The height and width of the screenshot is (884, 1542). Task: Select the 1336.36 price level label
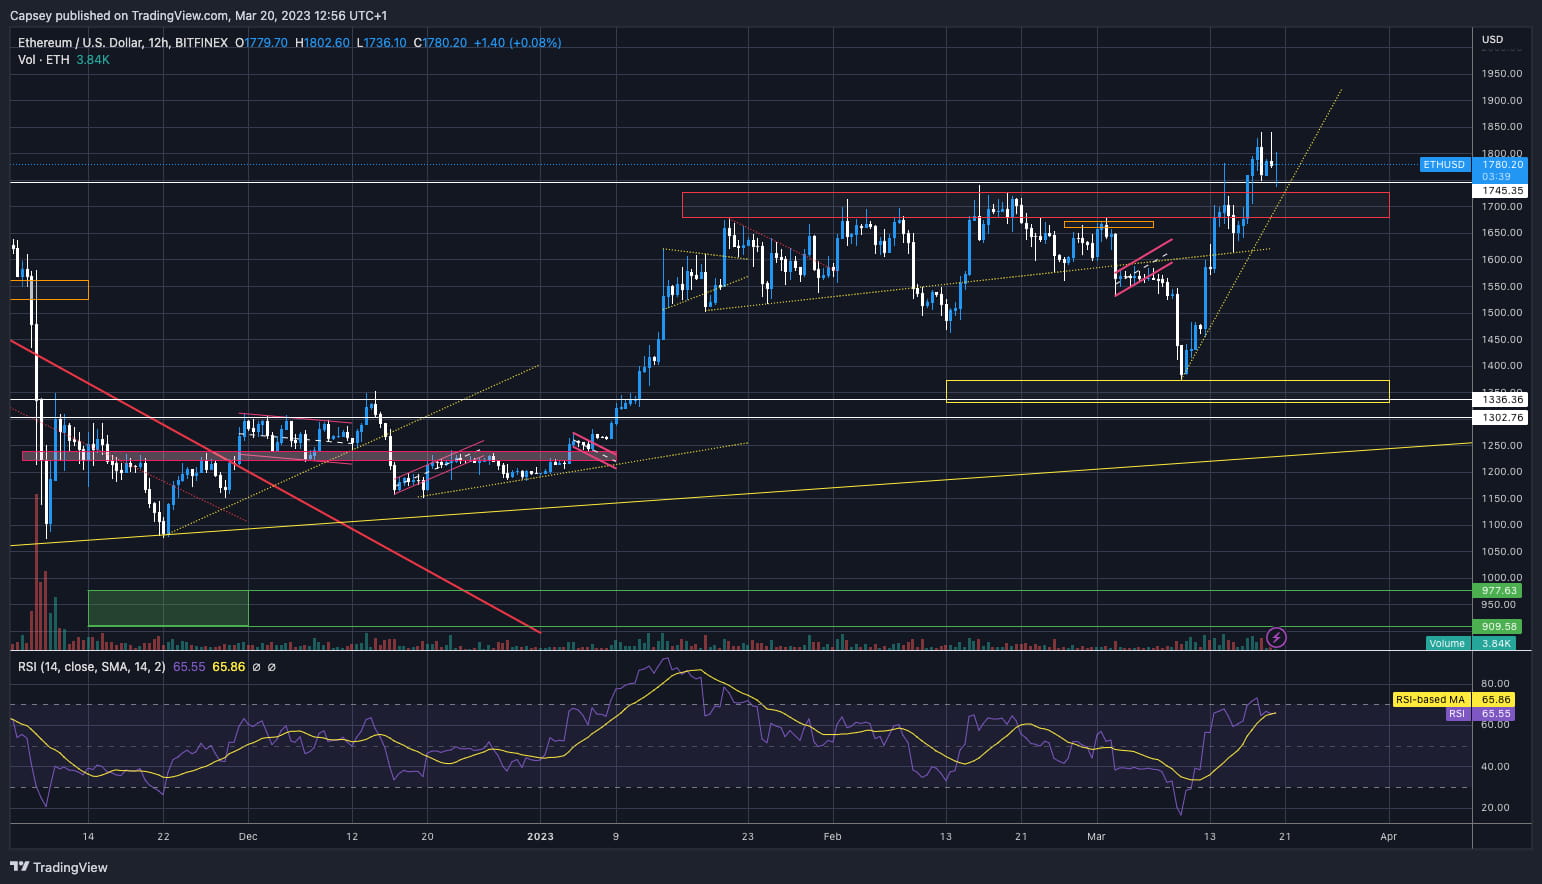pyautogui.click(x=1502, y=399)
